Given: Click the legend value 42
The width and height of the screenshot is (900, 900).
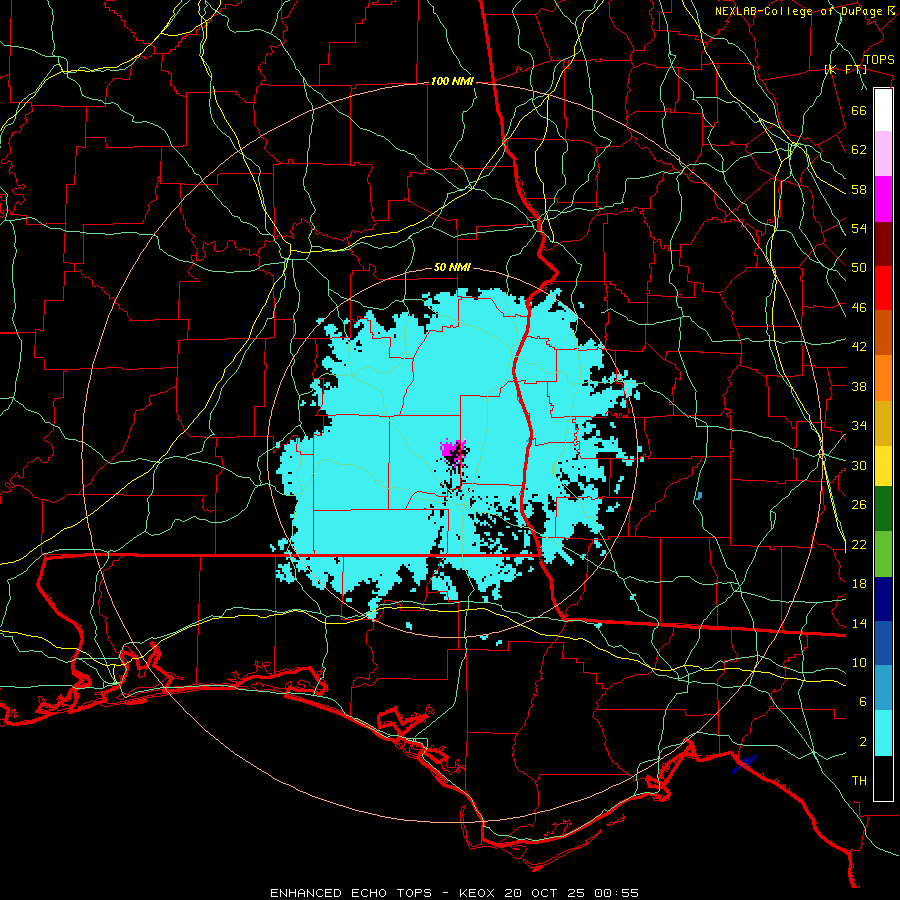Looking at the screenshot, I should pos(859,347).
